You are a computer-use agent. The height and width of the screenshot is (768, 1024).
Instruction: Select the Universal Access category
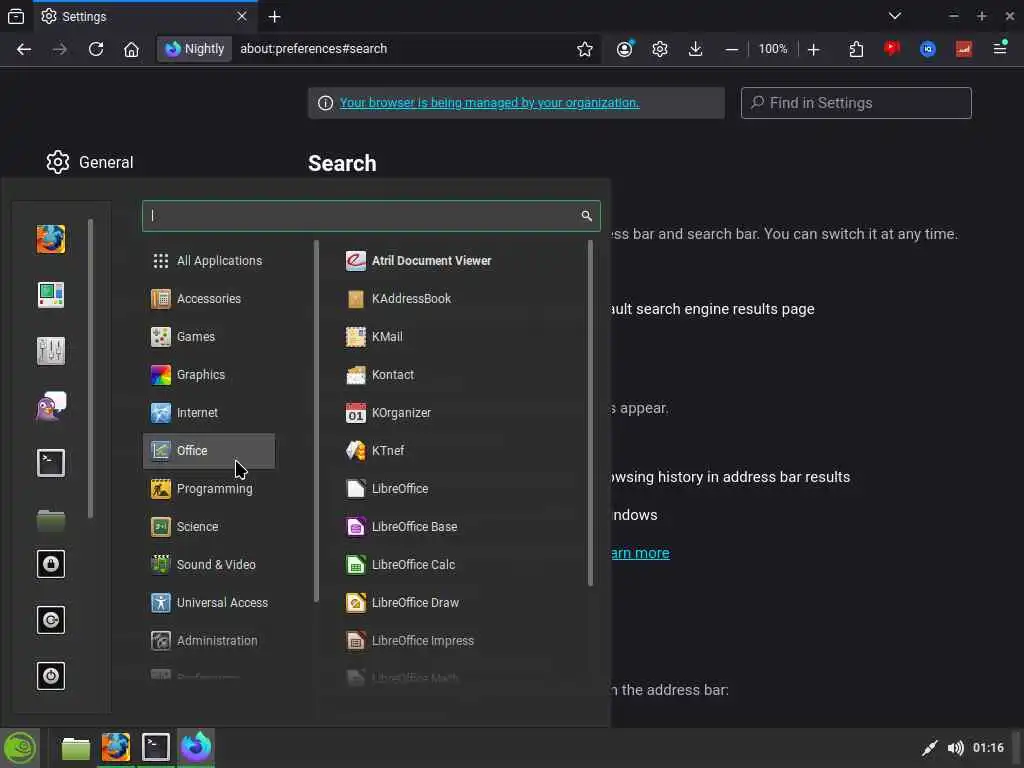pos(209,602)
